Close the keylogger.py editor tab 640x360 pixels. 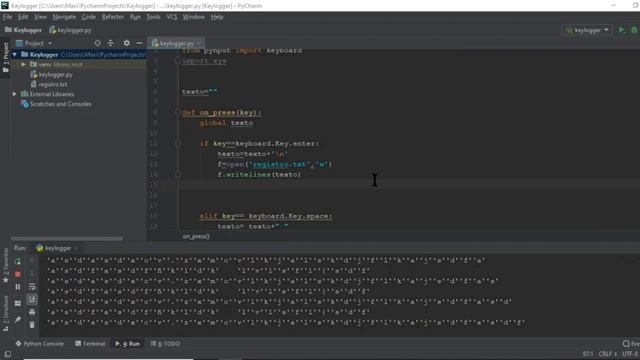point(199,43)
